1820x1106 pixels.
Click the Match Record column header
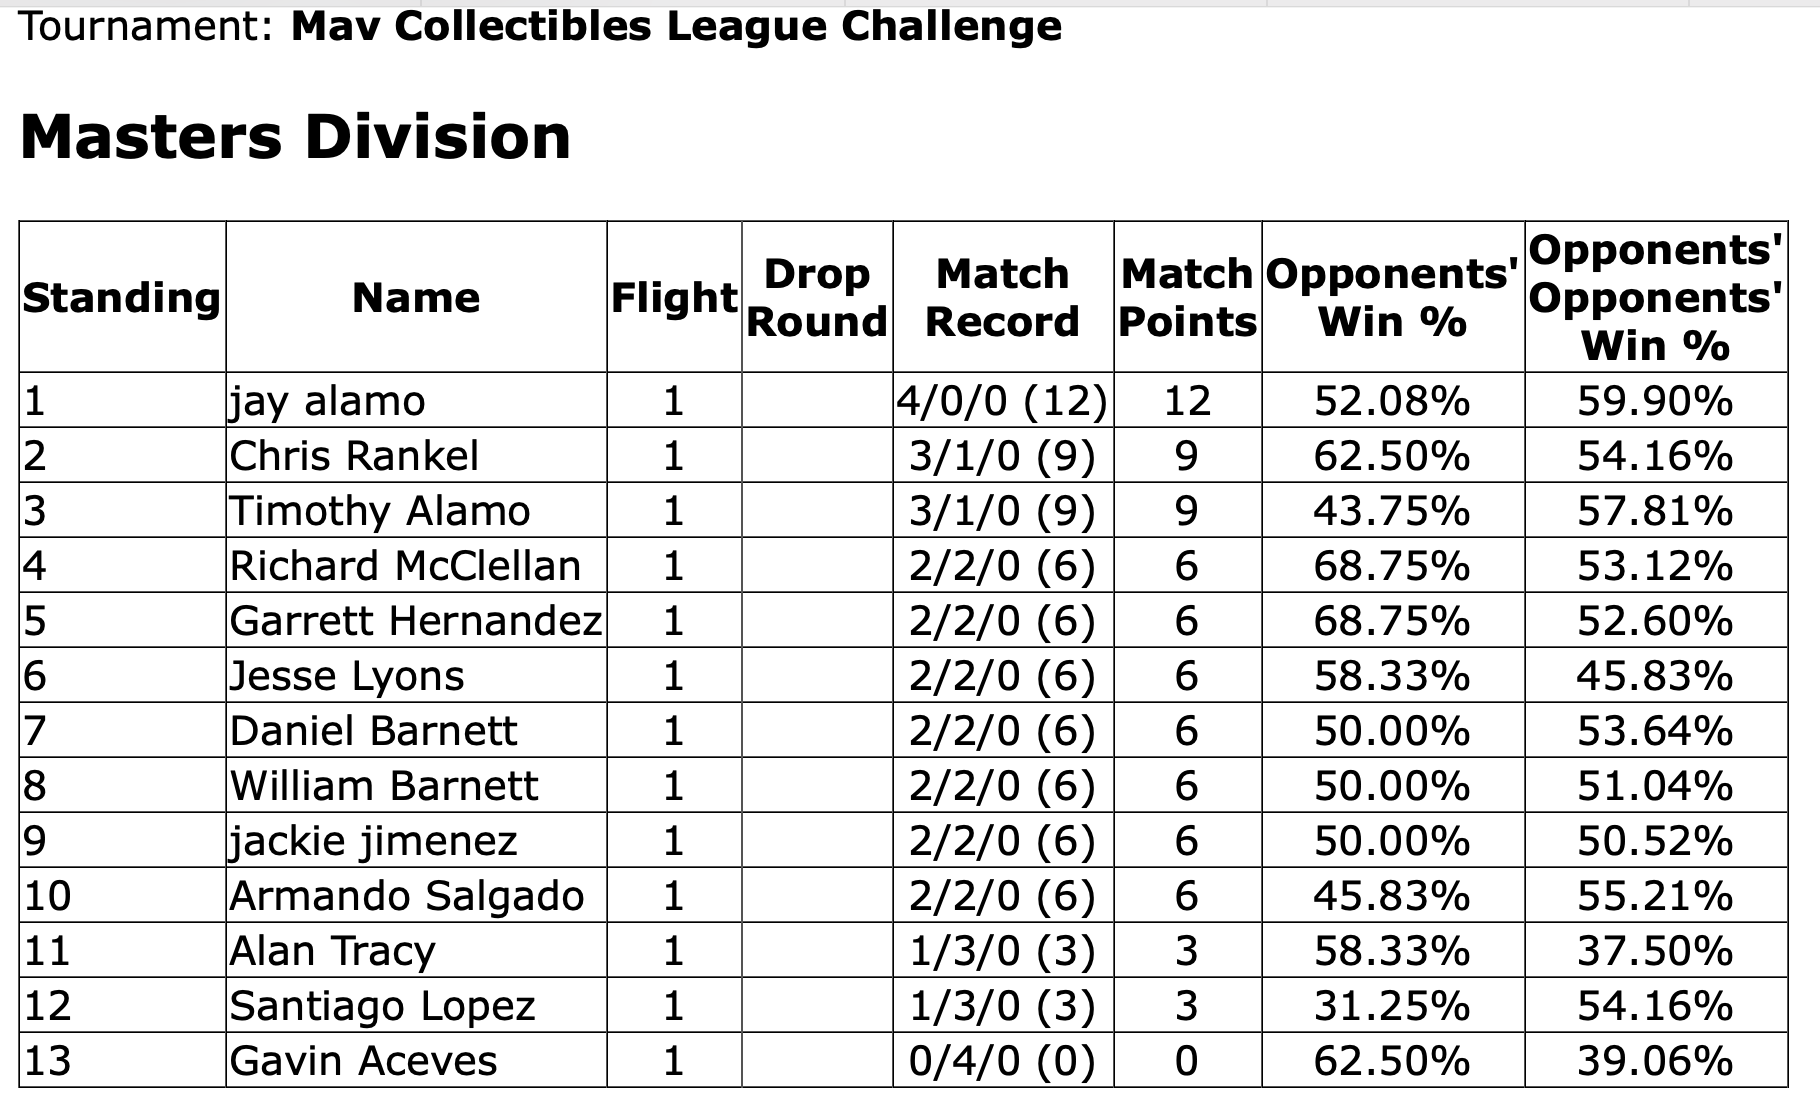[x=1003, y=298]
